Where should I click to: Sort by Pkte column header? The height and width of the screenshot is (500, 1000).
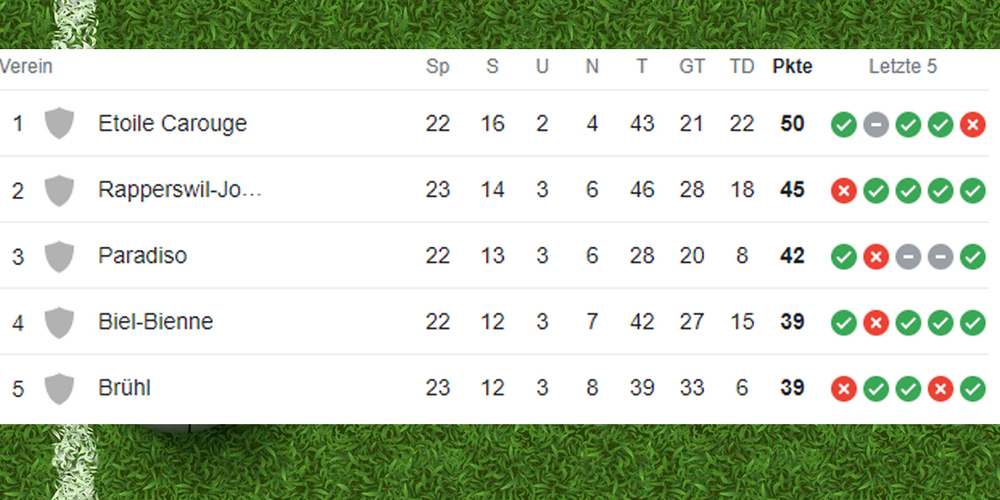(x=792, y=66)
